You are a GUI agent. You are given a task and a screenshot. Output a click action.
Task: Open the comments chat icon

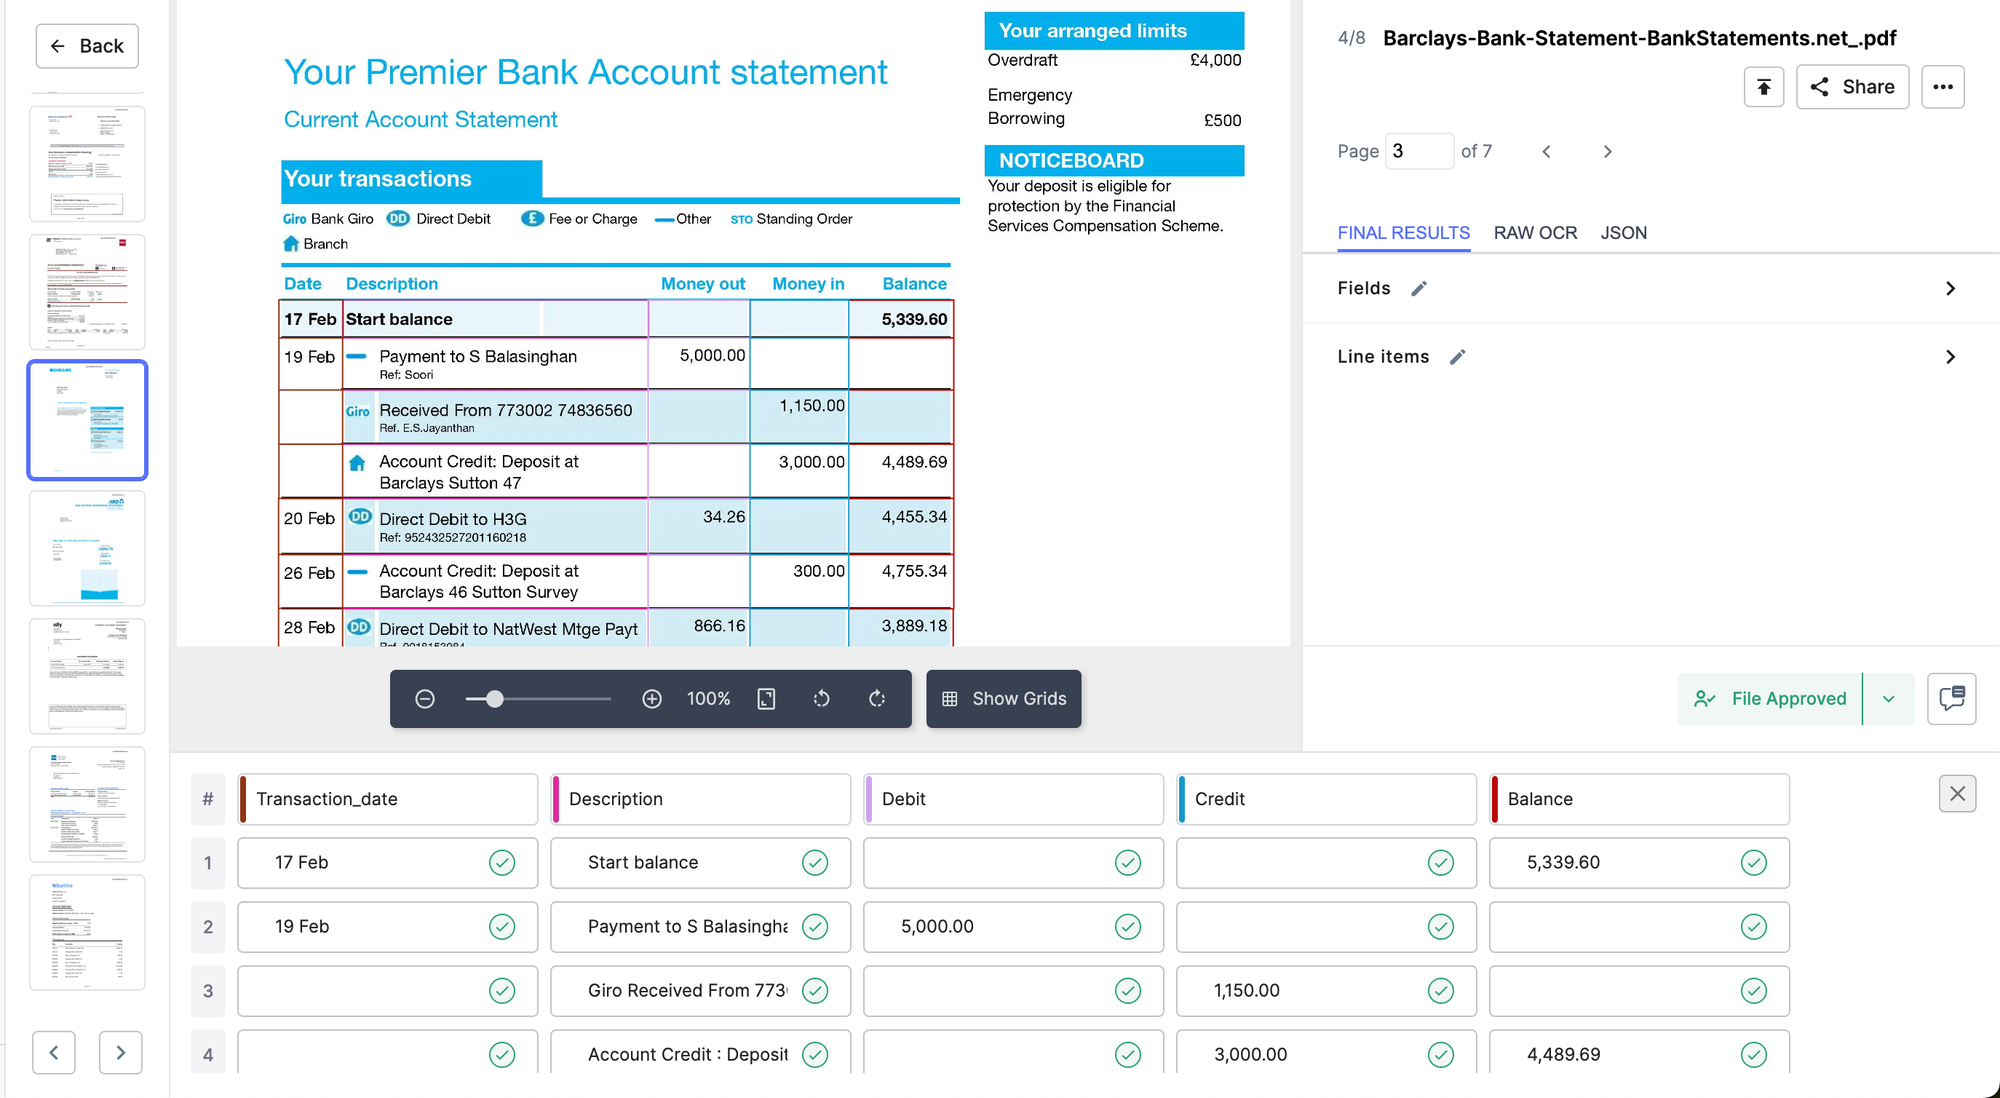[x=1951, y=699]
